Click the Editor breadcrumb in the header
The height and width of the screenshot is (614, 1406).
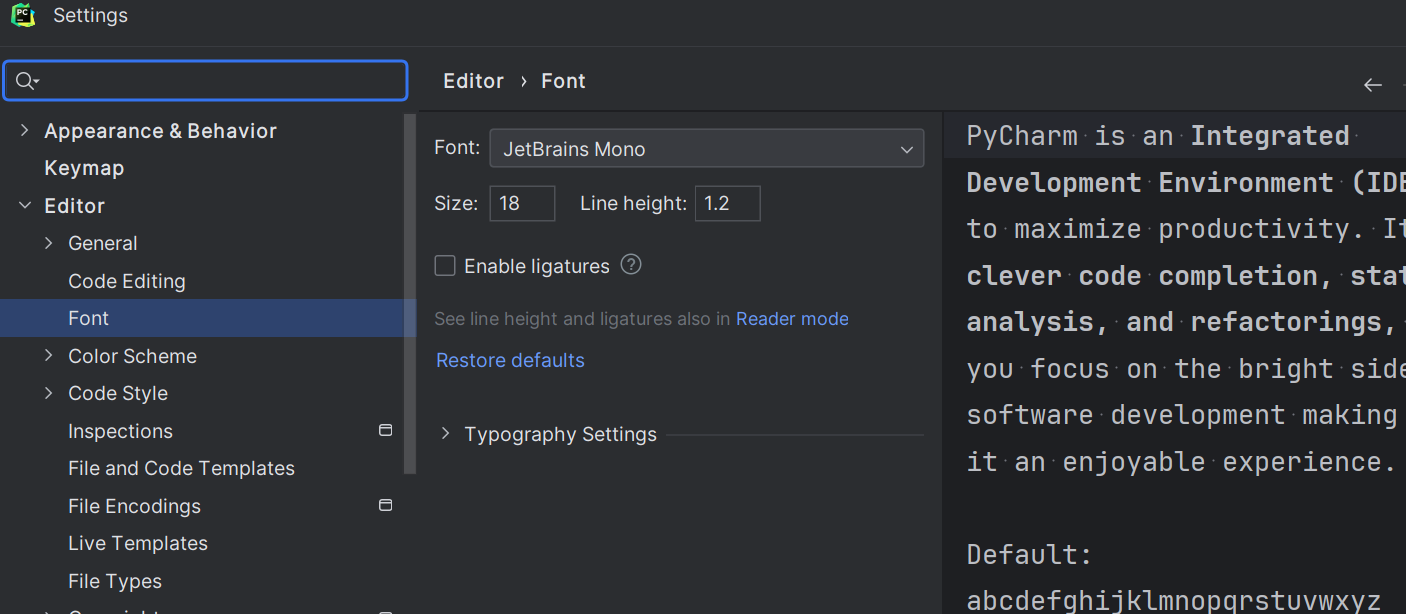[x=473, y=81]
